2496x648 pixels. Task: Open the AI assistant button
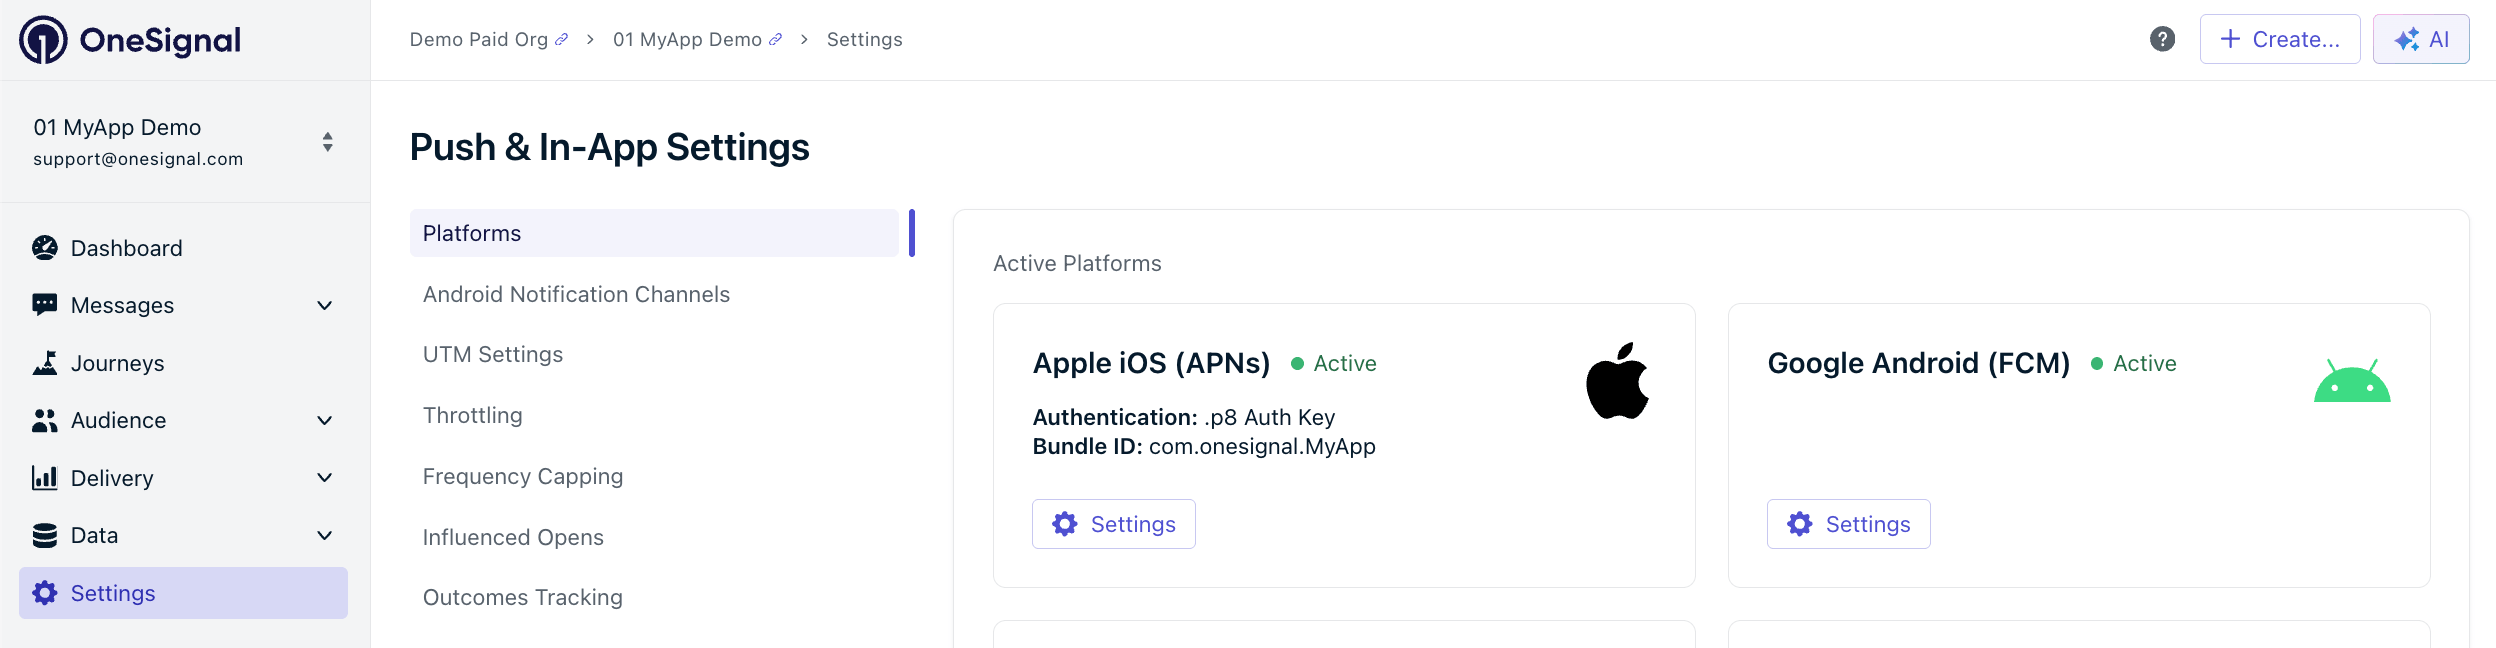pos(2421,39)
